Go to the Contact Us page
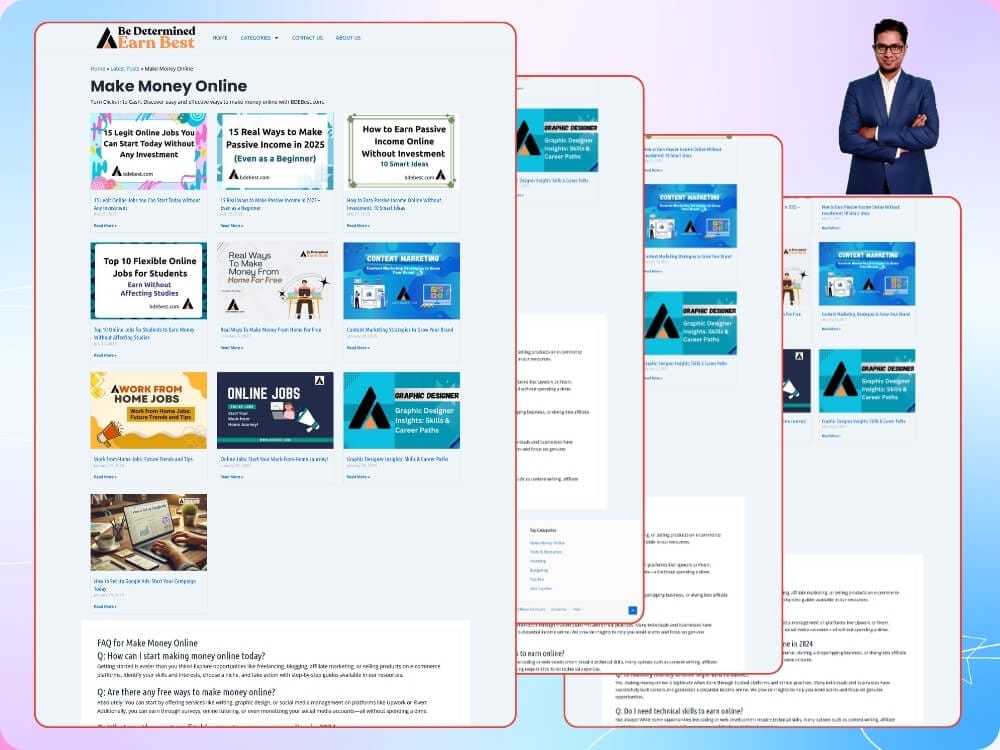 tap(307, 38)
